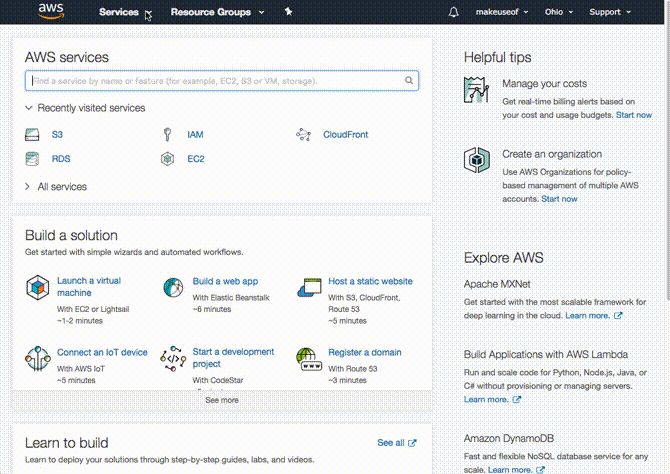The width and height of the screenshot is (670, 474).
Task: Open the Ohio region menu
Action: [x=554, y=12]
